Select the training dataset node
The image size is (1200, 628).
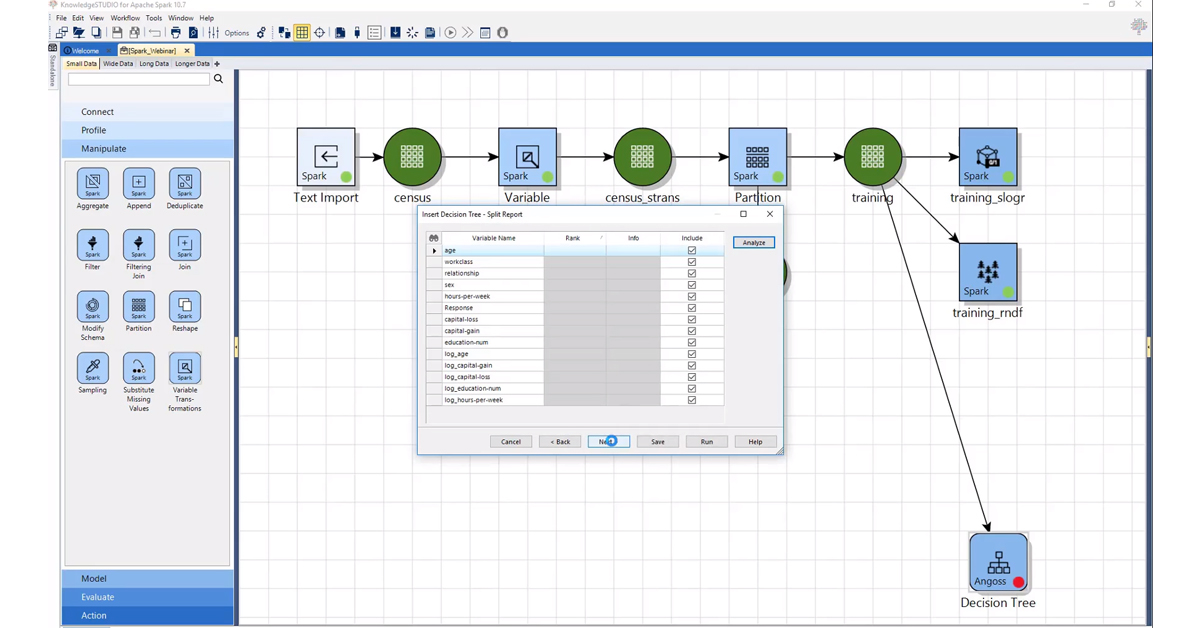point(872,157)
